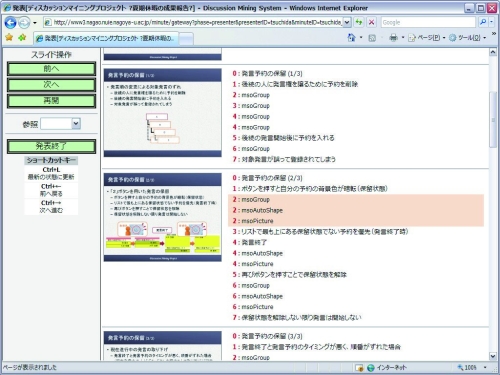The width and height of the screenshot is (500, 375).
Task: Open search provider options dropdown
Action: (491, 22)
